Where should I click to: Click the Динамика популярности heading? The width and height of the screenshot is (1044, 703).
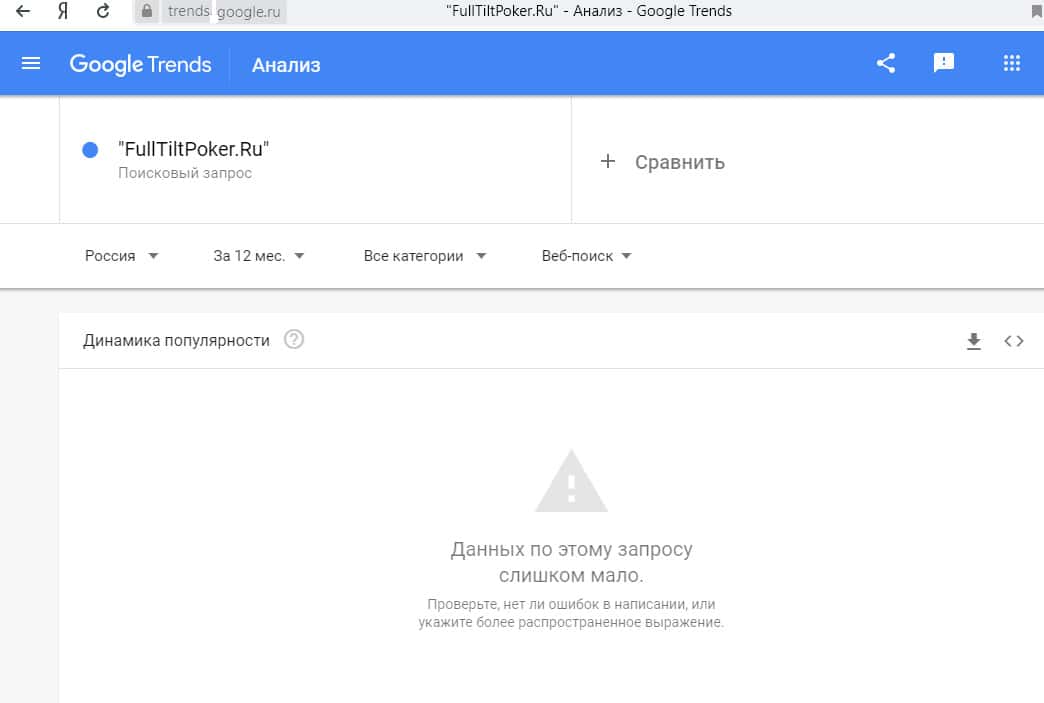176,340
